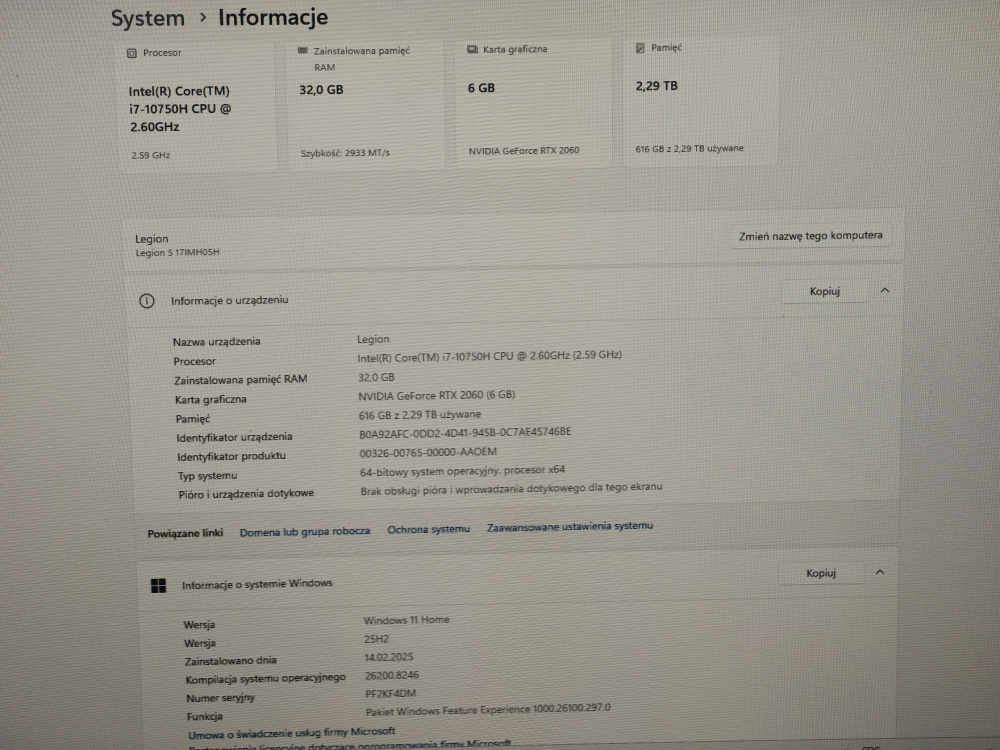Click the Pamięć storage drive icon

pos(640,47)
